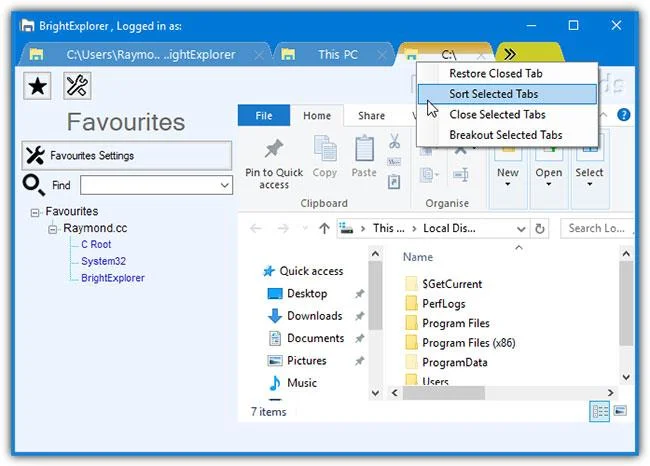Click the double-chevron more tabs icon

(510, 54)
